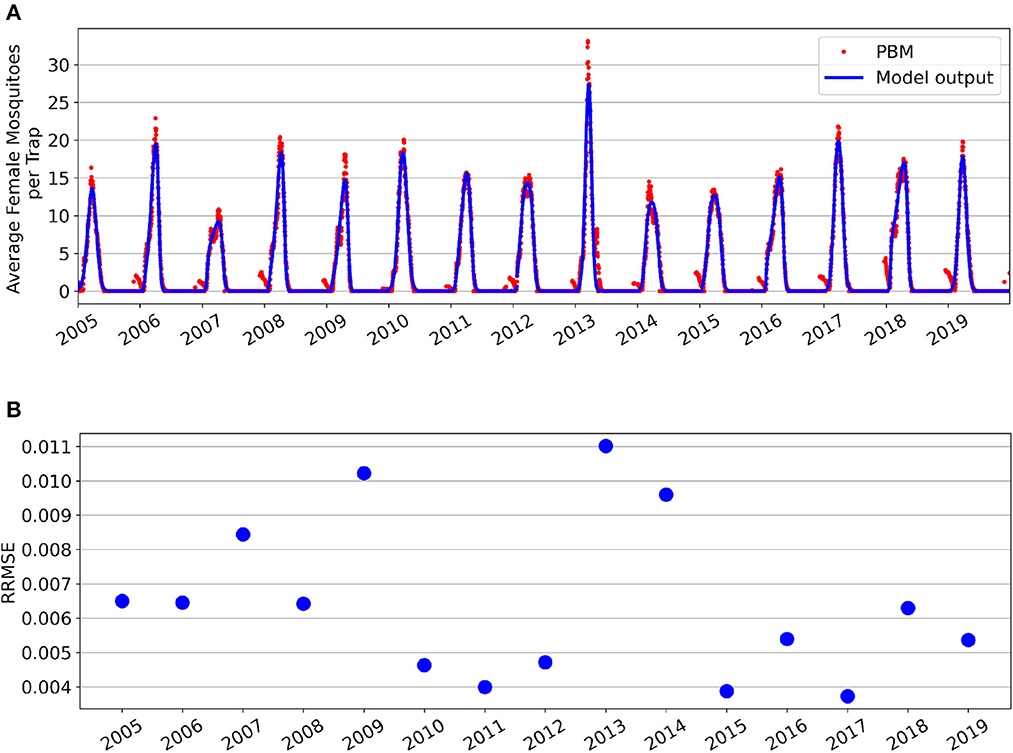The image size is (1013, 753).
Task: Click the 2008 x-axis label in panel A
Action: pyautogui.click(x=264, y=329)
